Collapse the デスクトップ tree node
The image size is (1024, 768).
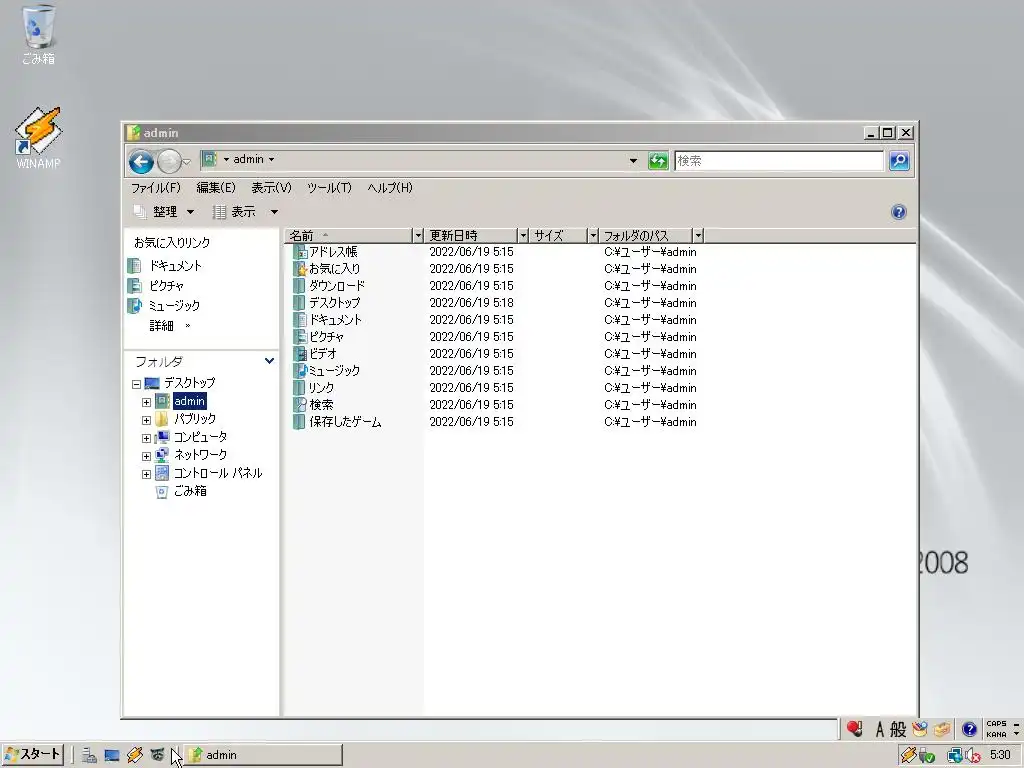[136, 384]
